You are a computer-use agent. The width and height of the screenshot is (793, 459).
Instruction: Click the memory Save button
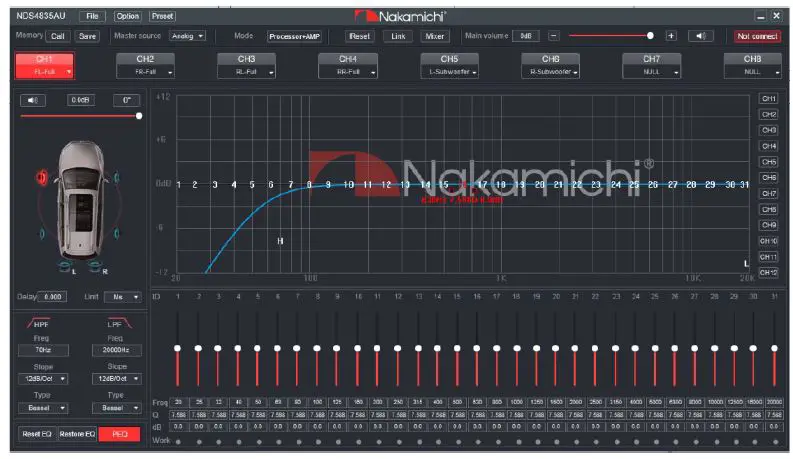pos(87,36)
